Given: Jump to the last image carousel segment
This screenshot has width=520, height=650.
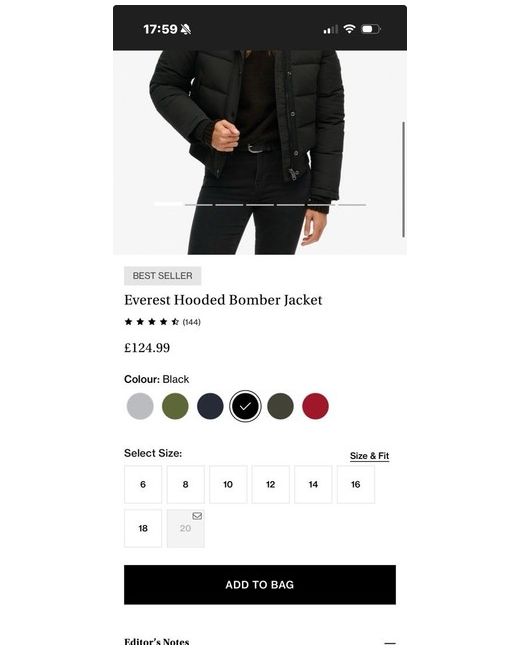Looking at the screenshot, I should 352,205.
